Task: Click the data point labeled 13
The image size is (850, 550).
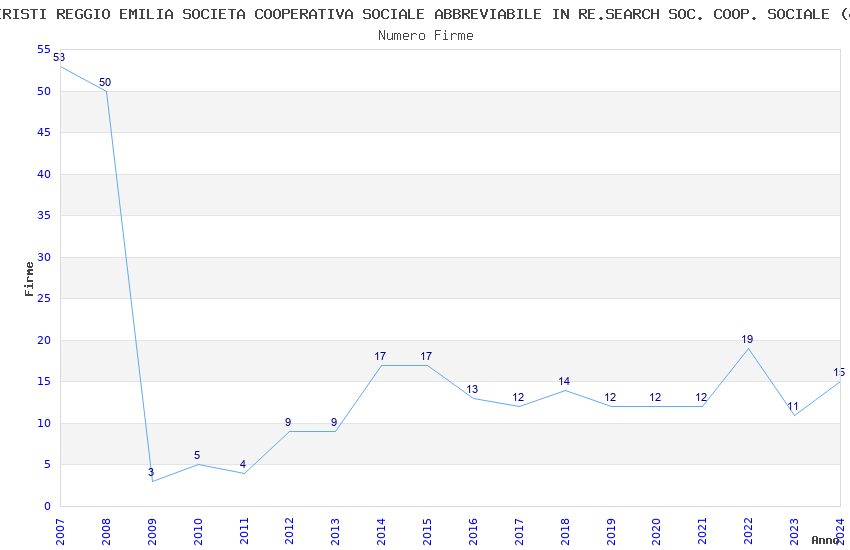Action: tap(473, 398)
